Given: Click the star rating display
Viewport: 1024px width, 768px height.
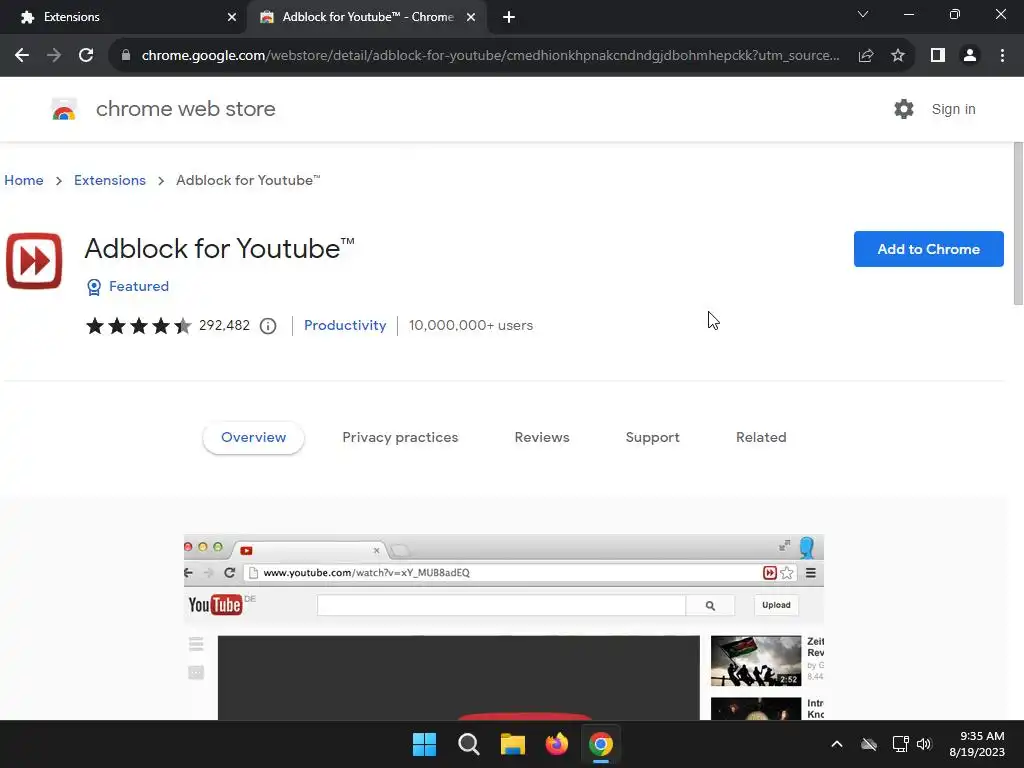Looking at the screenshot, I should tap(138, 325).
